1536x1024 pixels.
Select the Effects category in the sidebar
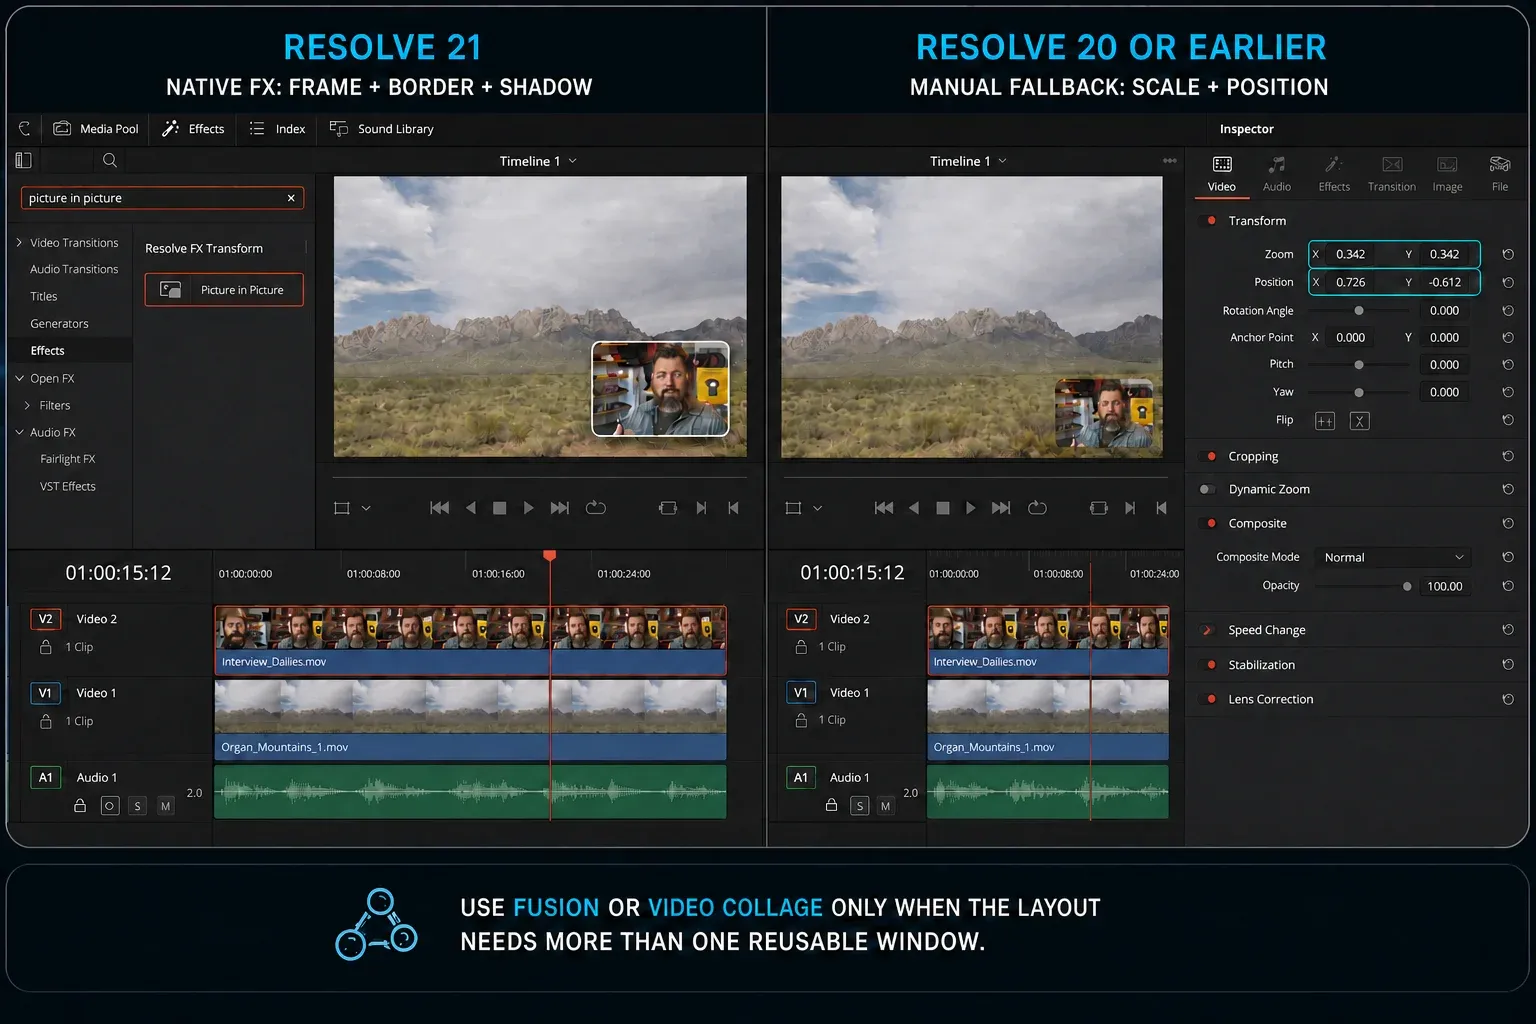coord(47,350)
